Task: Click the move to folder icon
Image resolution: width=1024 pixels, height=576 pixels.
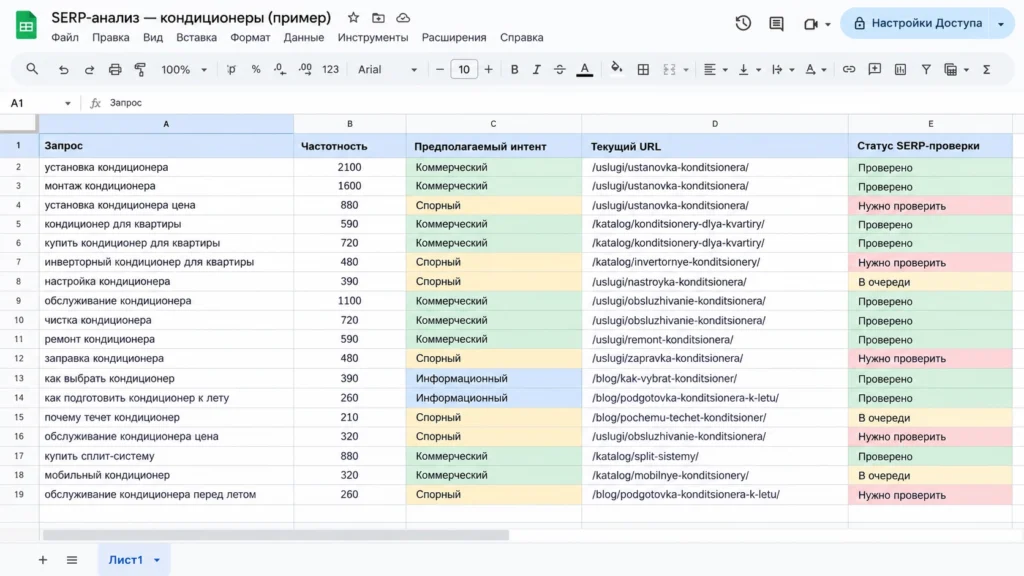Action: click(x=378, y=18)
